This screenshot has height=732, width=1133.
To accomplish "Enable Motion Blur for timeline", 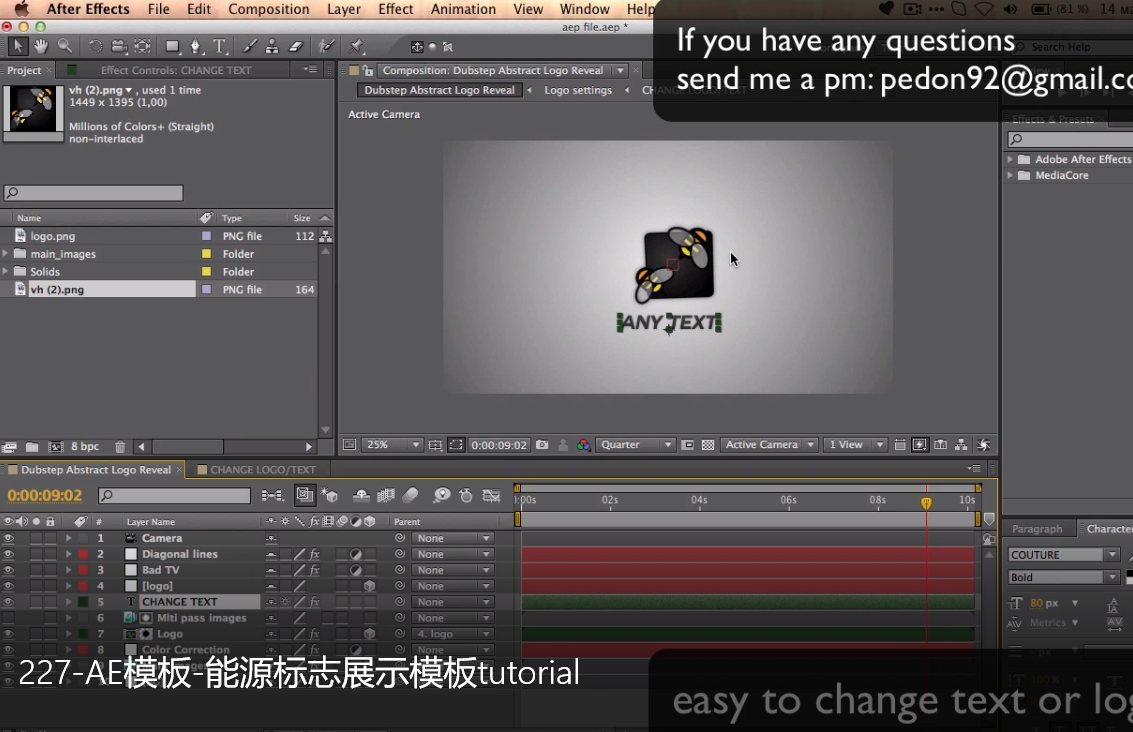I will pyautogui.click(x=410, y=495).
